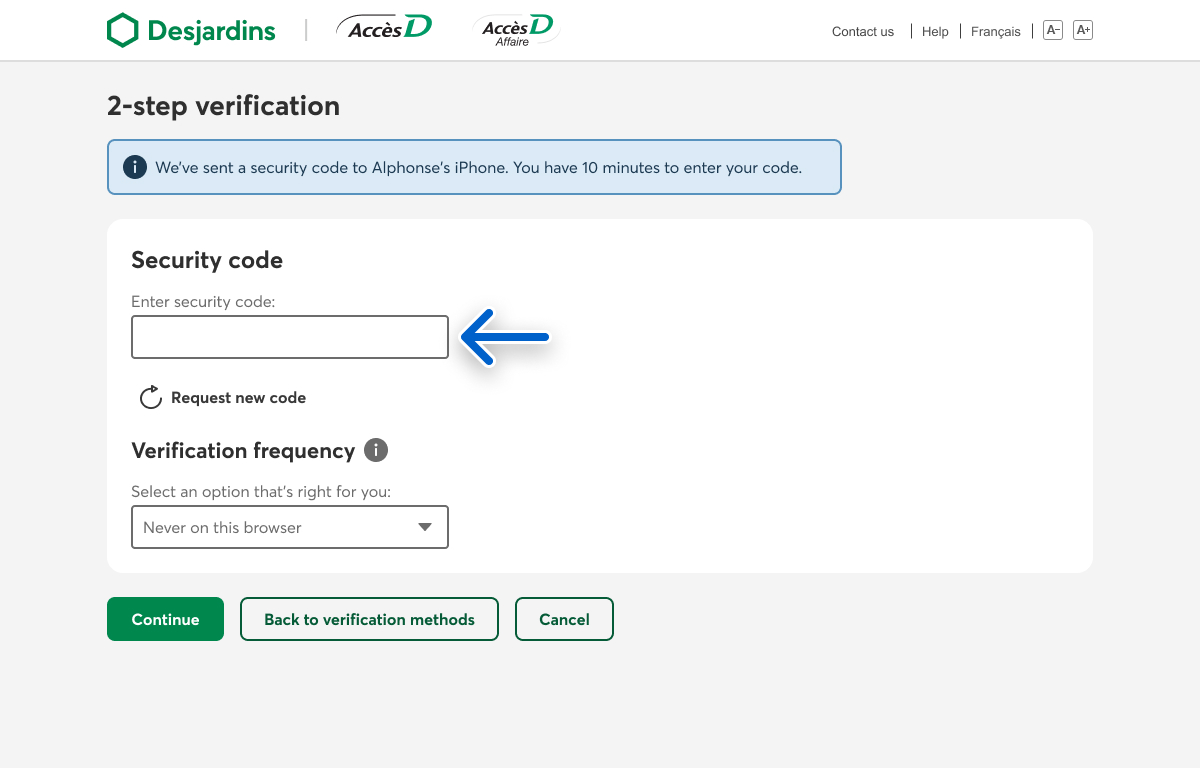Decrease text size with A- button
The width and height of the screenshot is (1200, 768).
pyautogui.click(x=1052, y=30)
